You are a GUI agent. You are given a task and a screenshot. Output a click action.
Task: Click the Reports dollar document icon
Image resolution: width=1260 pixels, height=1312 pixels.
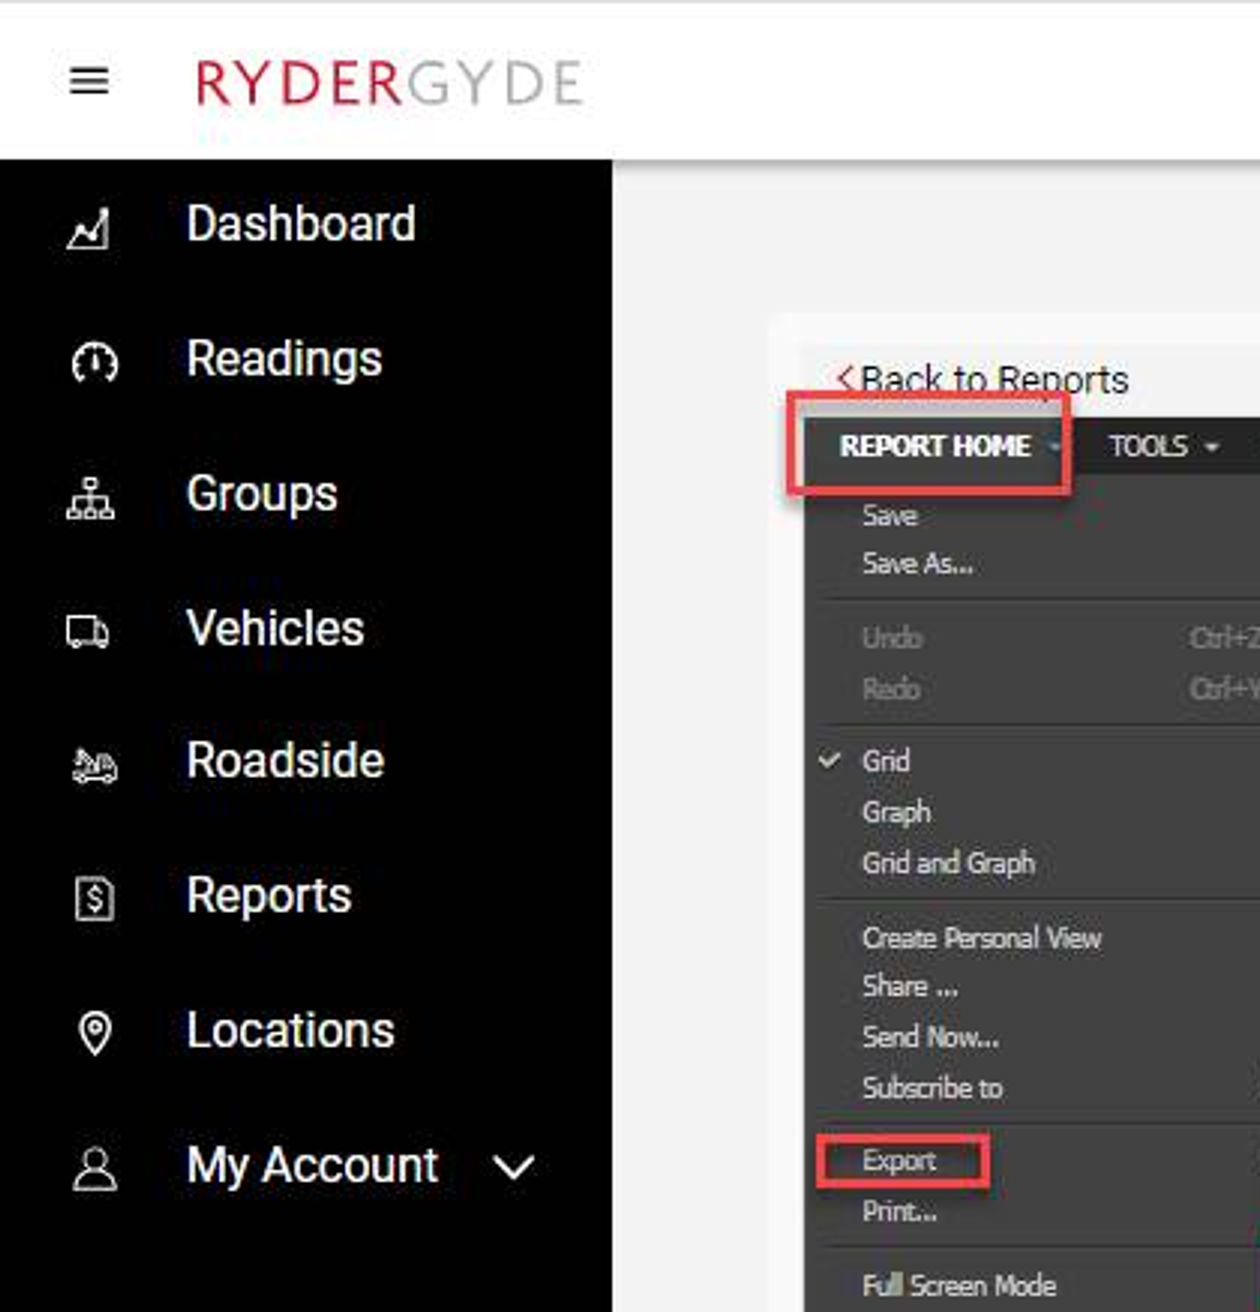(x=94, y=898)
